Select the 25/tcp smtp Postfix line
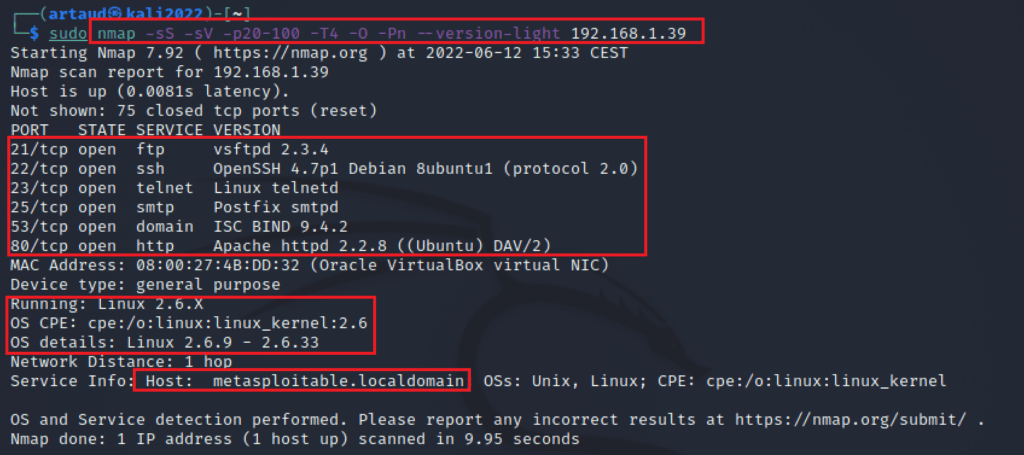 173,208
